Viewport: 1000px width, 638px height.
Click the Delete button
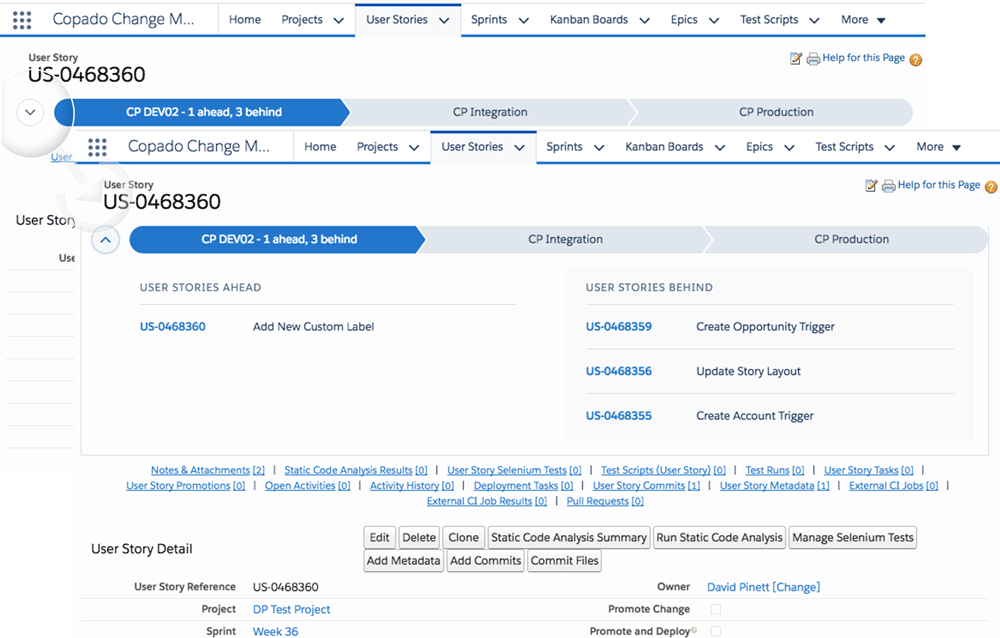click(x=419, y=538)
